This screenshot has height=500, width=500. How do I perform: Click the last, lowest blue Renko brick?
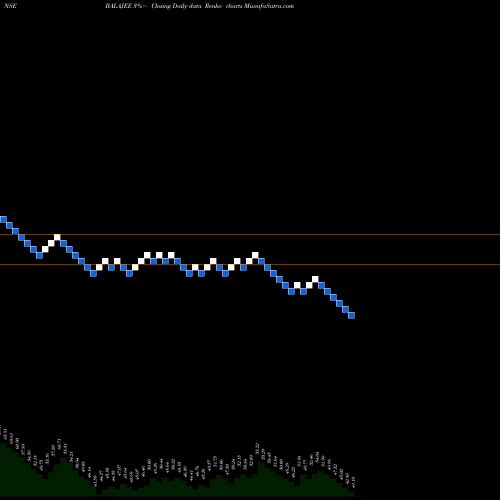(351, 315)
